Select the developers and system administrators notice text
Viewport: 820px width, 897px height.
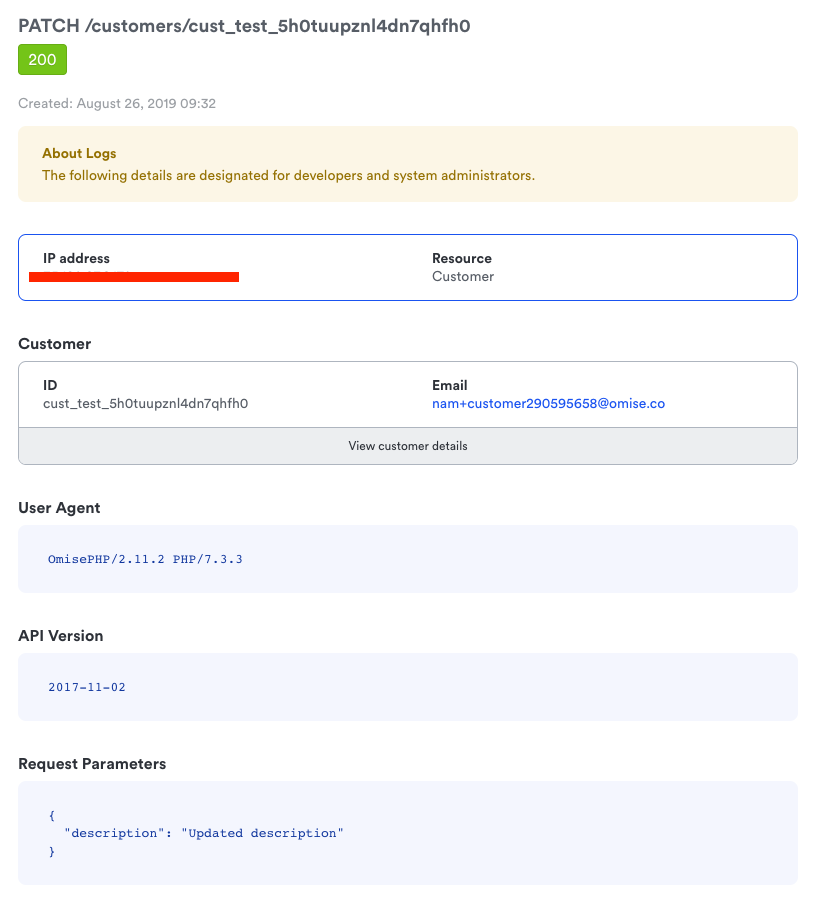click(288, 175)
